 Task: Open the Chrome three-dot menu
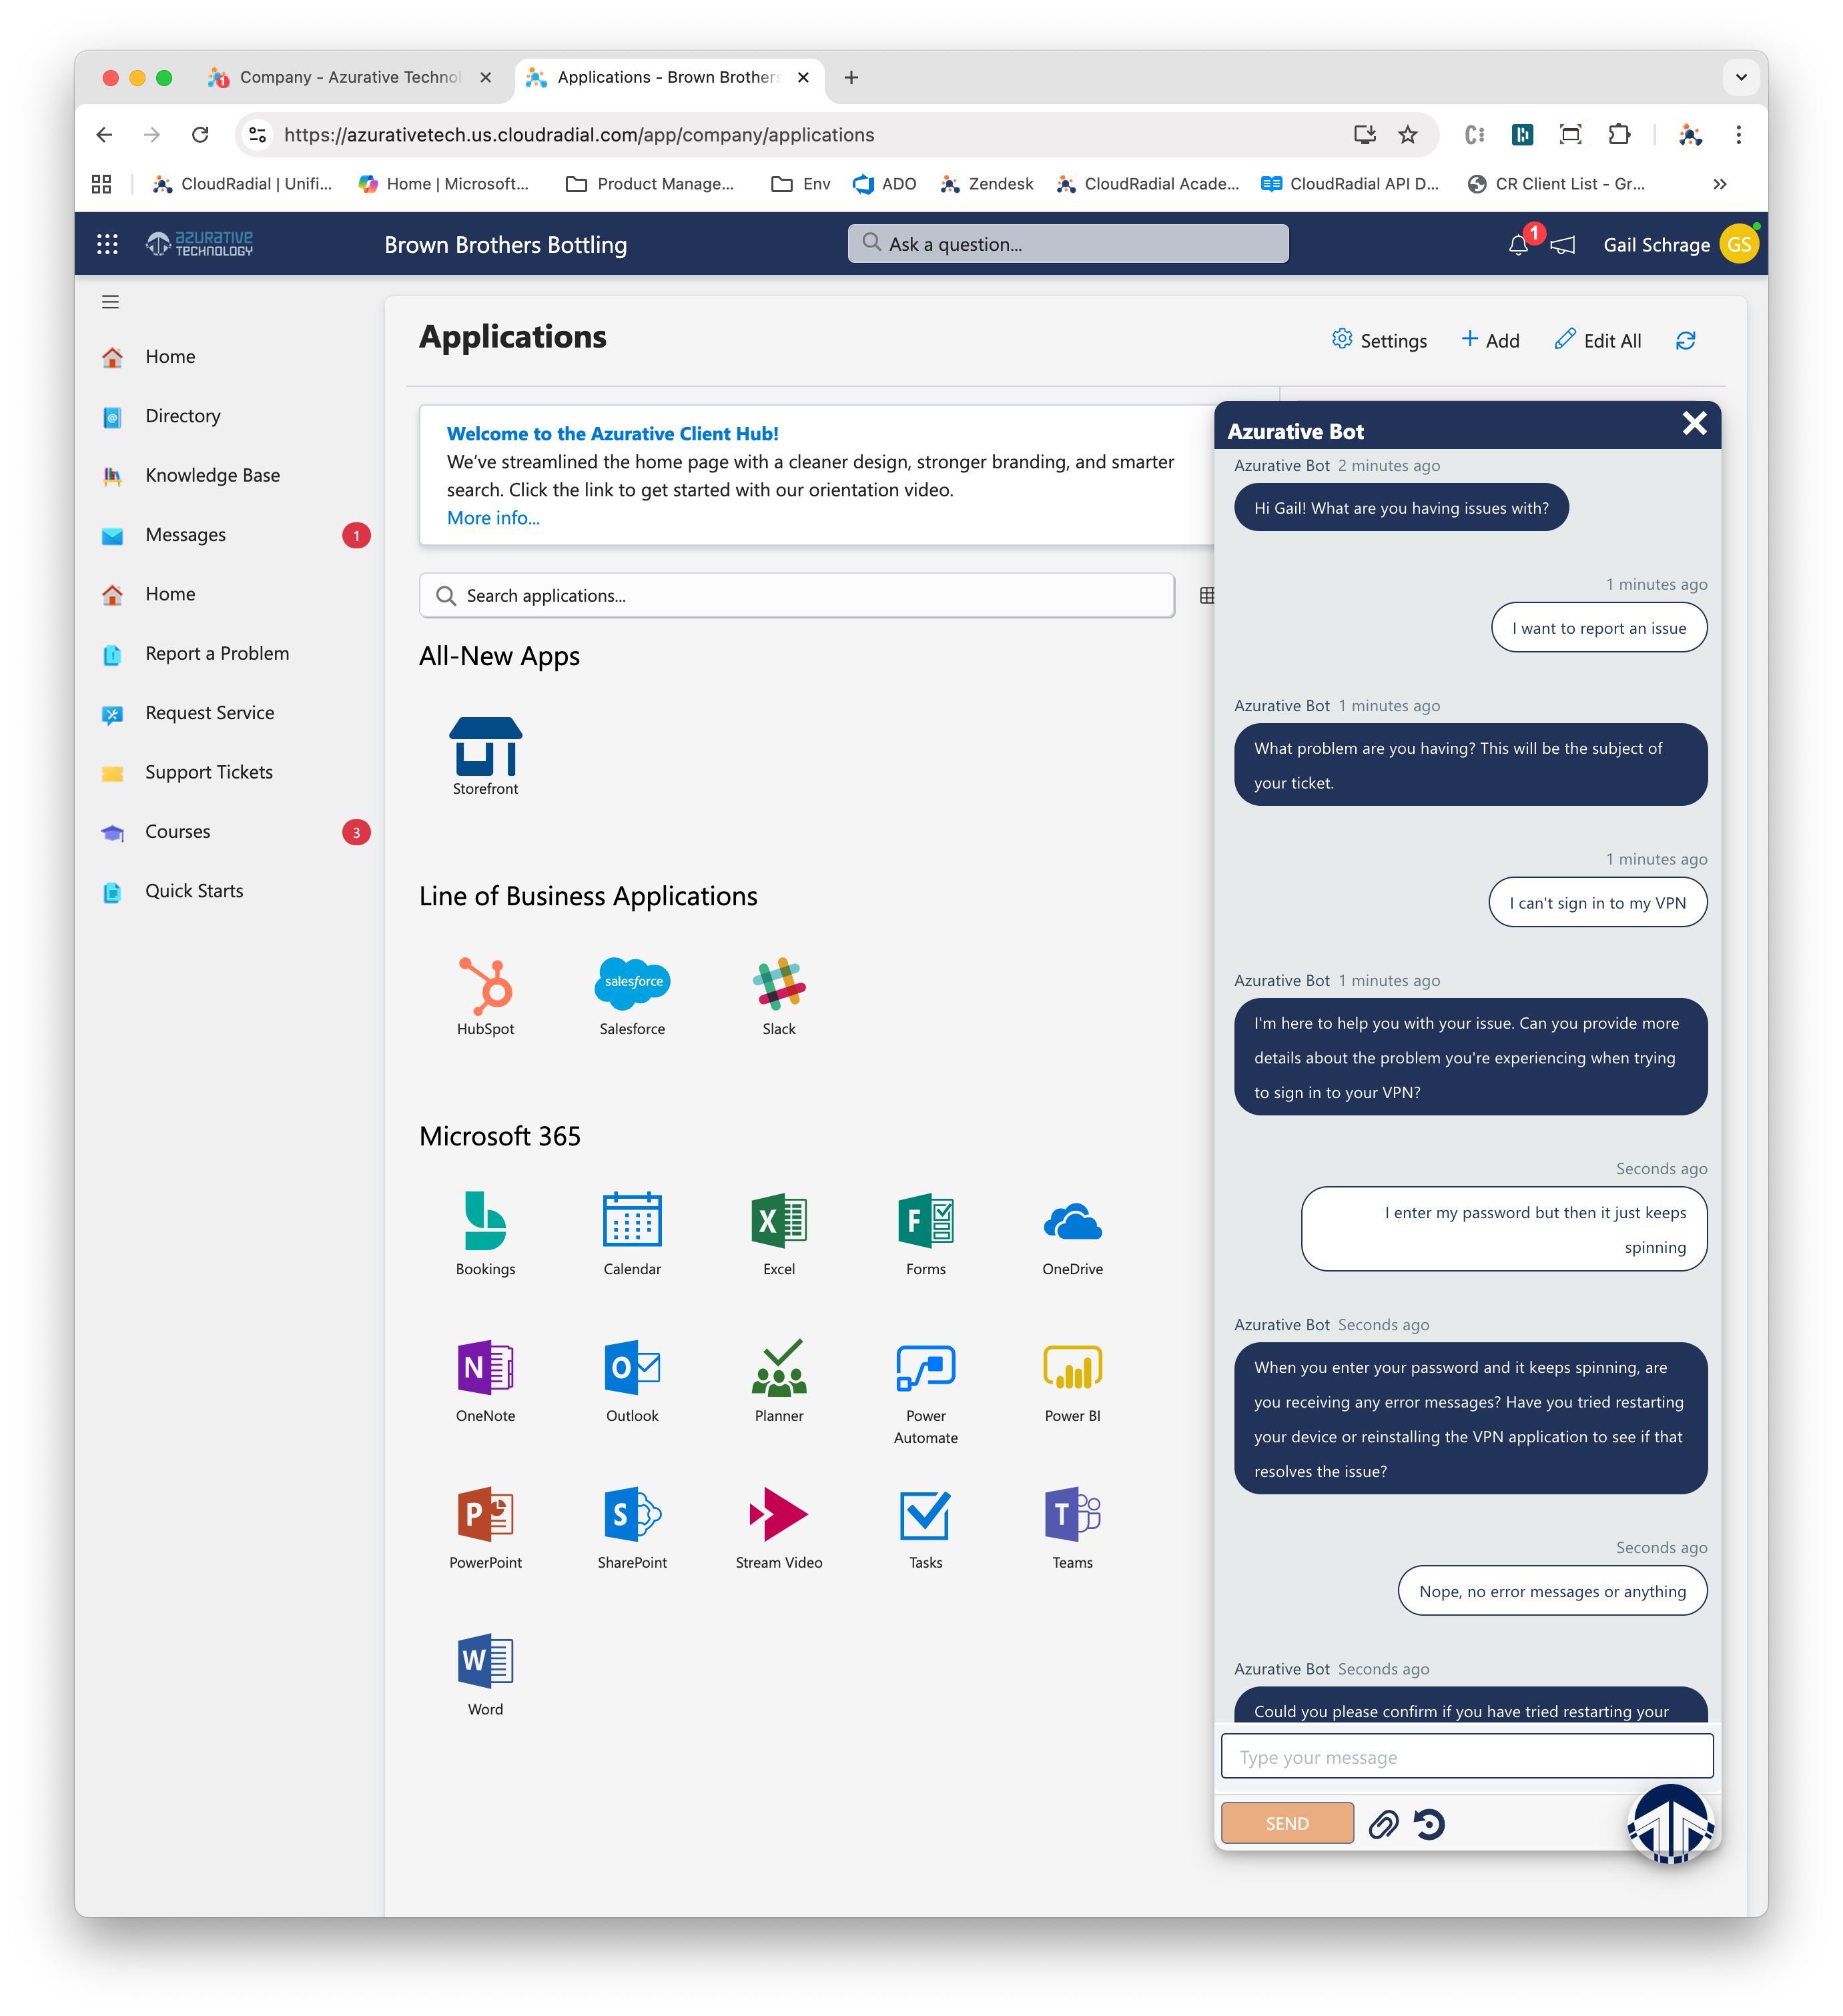1738,135
